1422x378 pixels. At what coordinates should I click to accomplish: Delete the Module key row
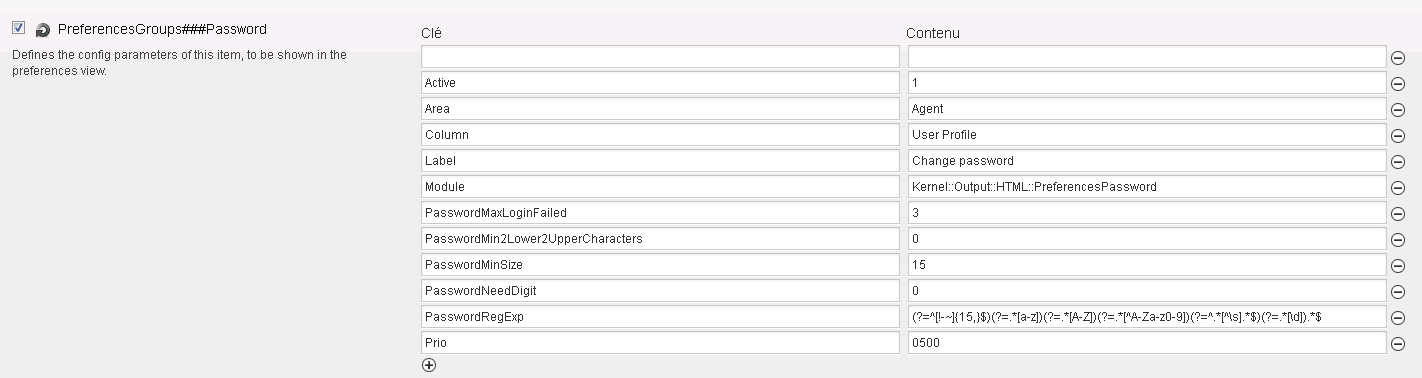pos(1398,187)
